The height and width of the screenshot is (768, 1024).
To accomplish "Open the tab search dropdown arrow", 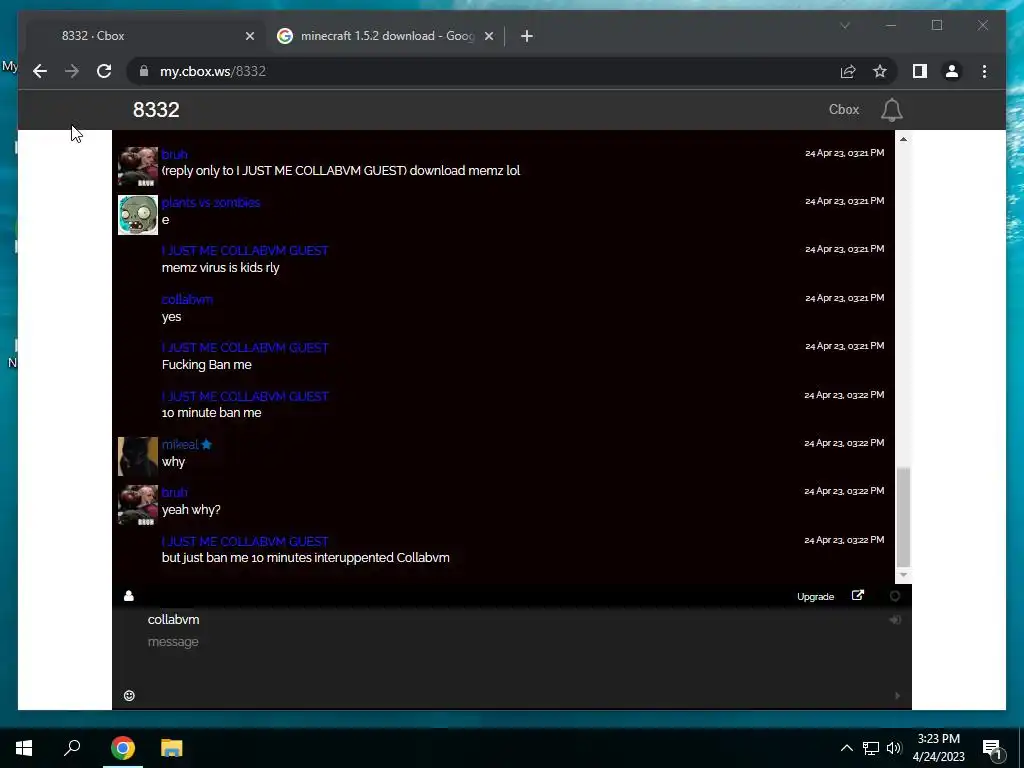I will click(844, 25).
